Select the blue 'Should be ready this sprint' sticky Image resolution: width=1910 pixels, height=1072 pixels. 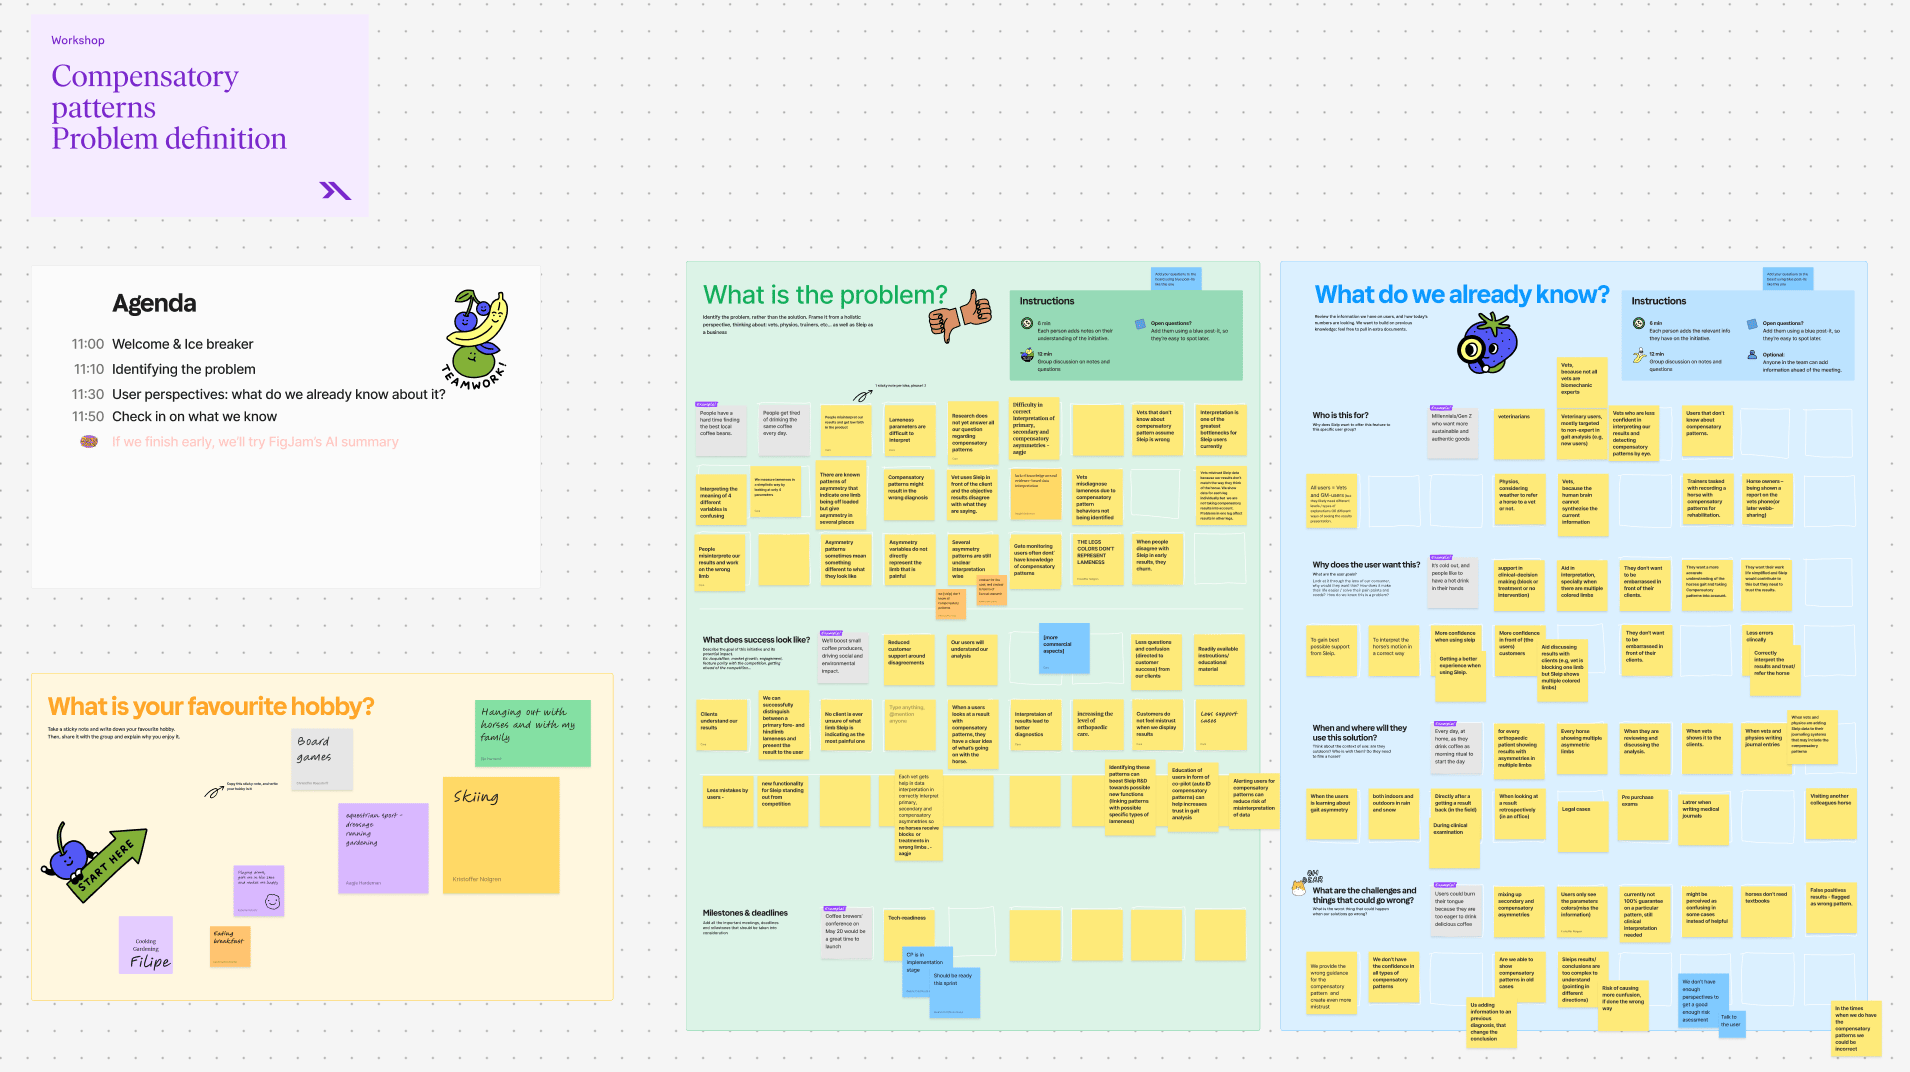click(955, 992)
